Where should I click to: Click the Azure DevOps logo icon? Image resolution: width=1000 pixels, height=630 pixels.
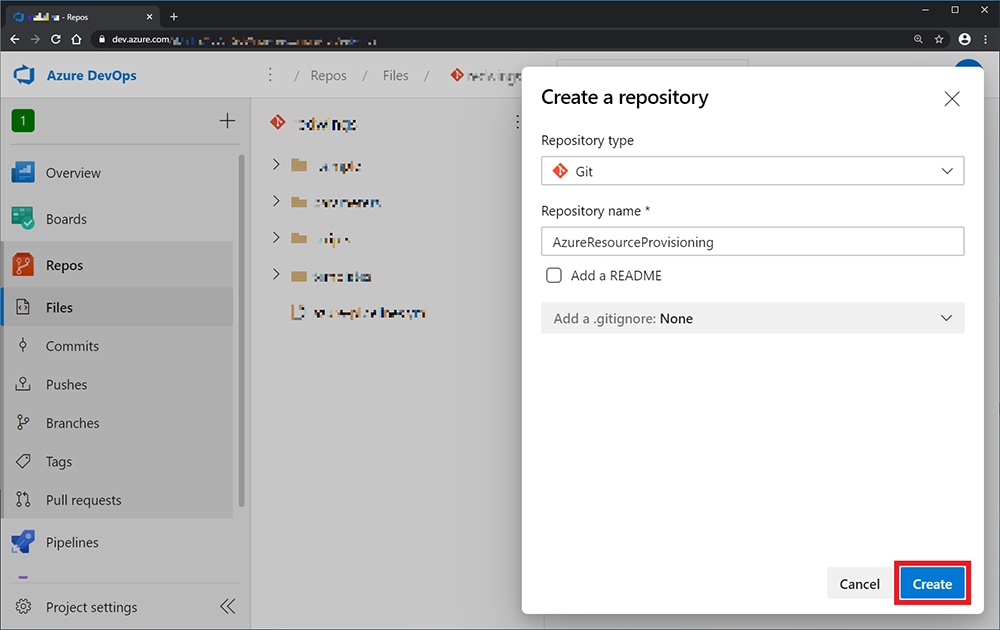(x=24, y=75)
